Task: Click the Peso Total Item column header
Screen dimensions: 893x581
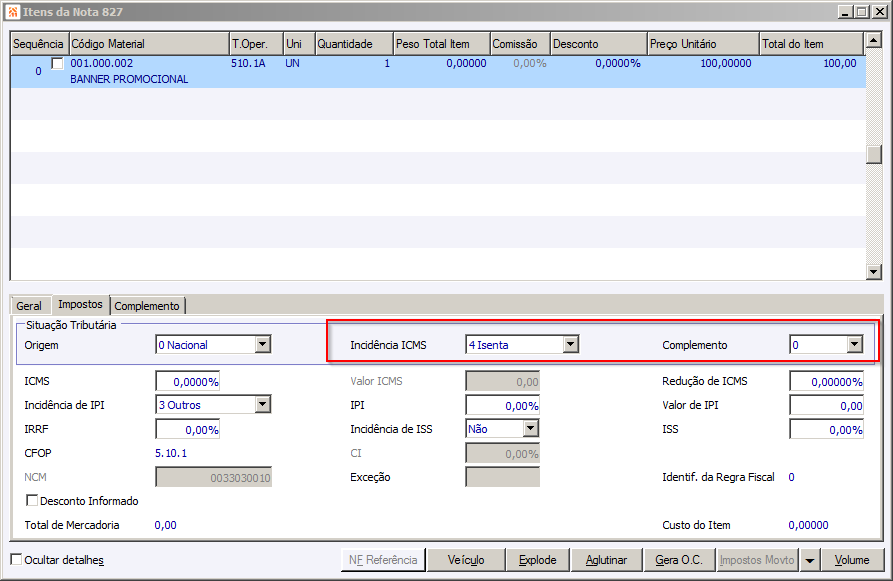Action: 441,44
